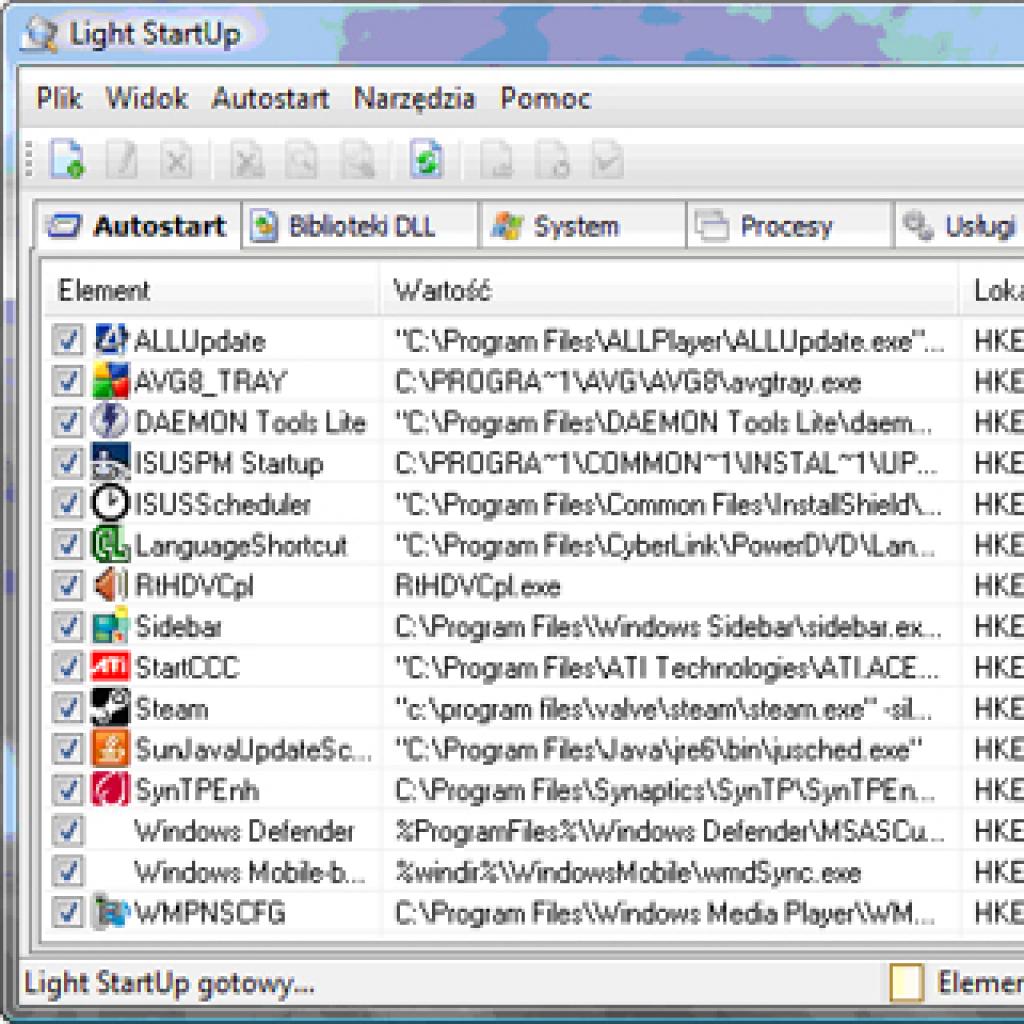This screenshot has width=1024, height=1024.
Task: Click the steam.exe path value
Action: [663, 709]
